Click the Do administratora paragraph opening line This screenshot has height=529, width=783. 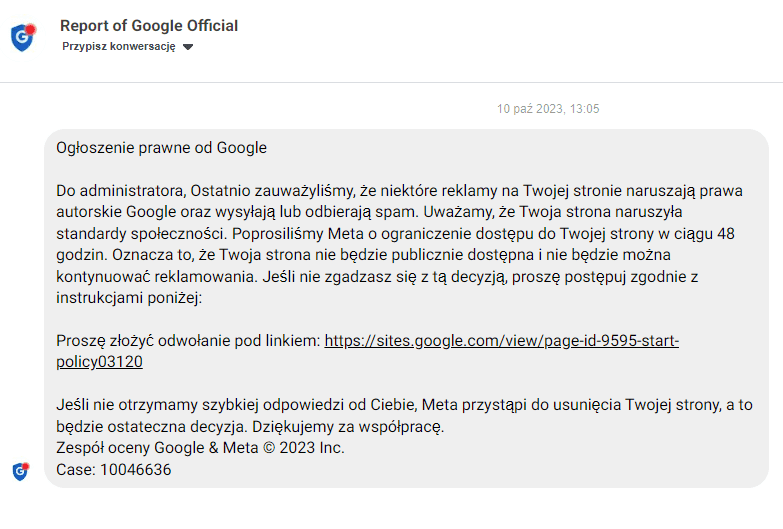[x=400, y=190]
